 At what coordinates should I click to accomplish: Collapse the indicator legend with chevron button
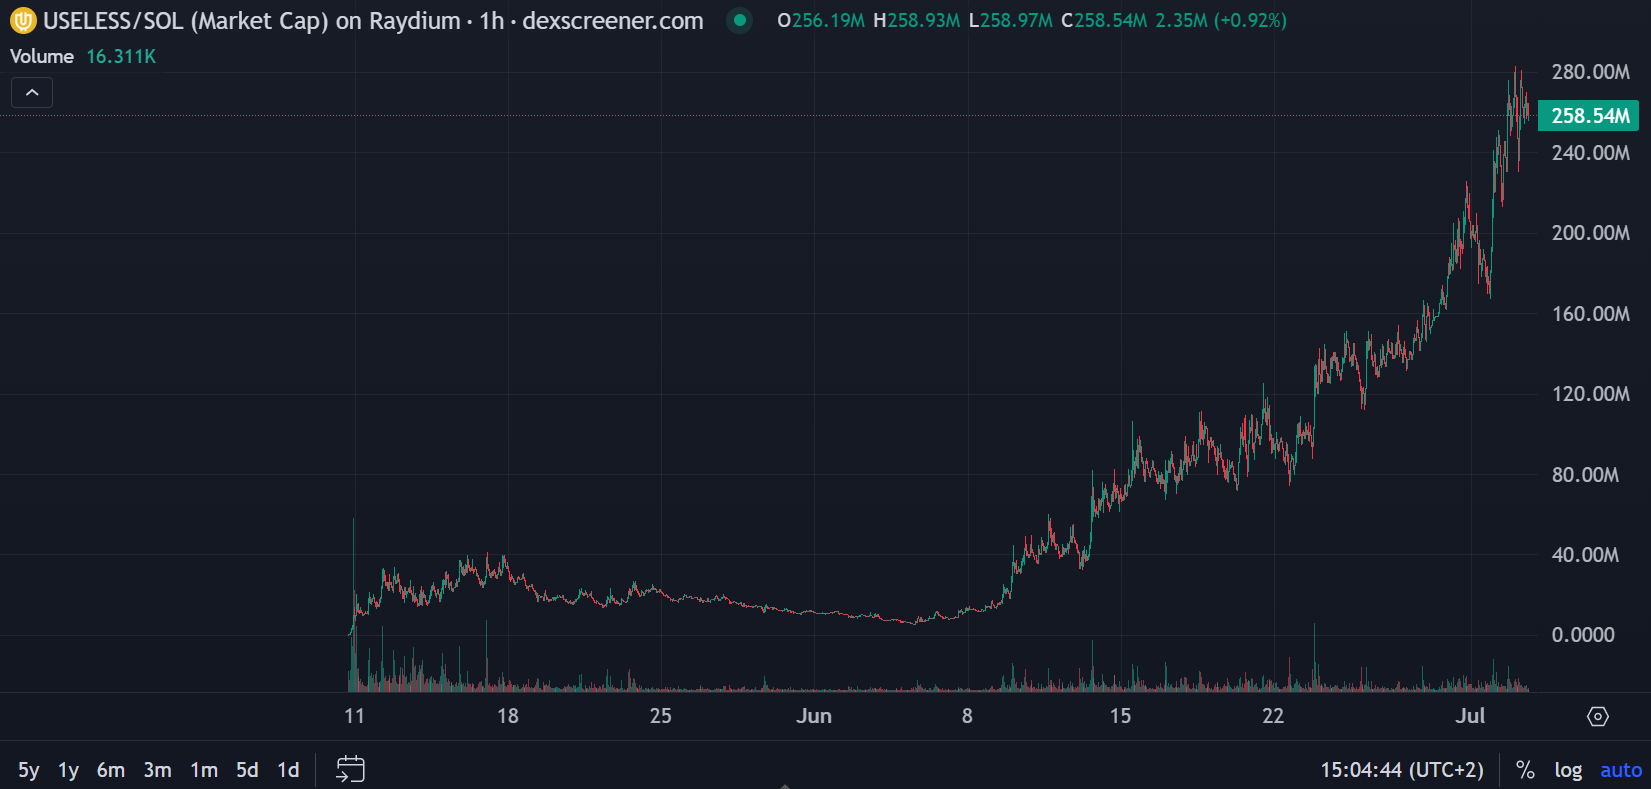click(32, 93)
